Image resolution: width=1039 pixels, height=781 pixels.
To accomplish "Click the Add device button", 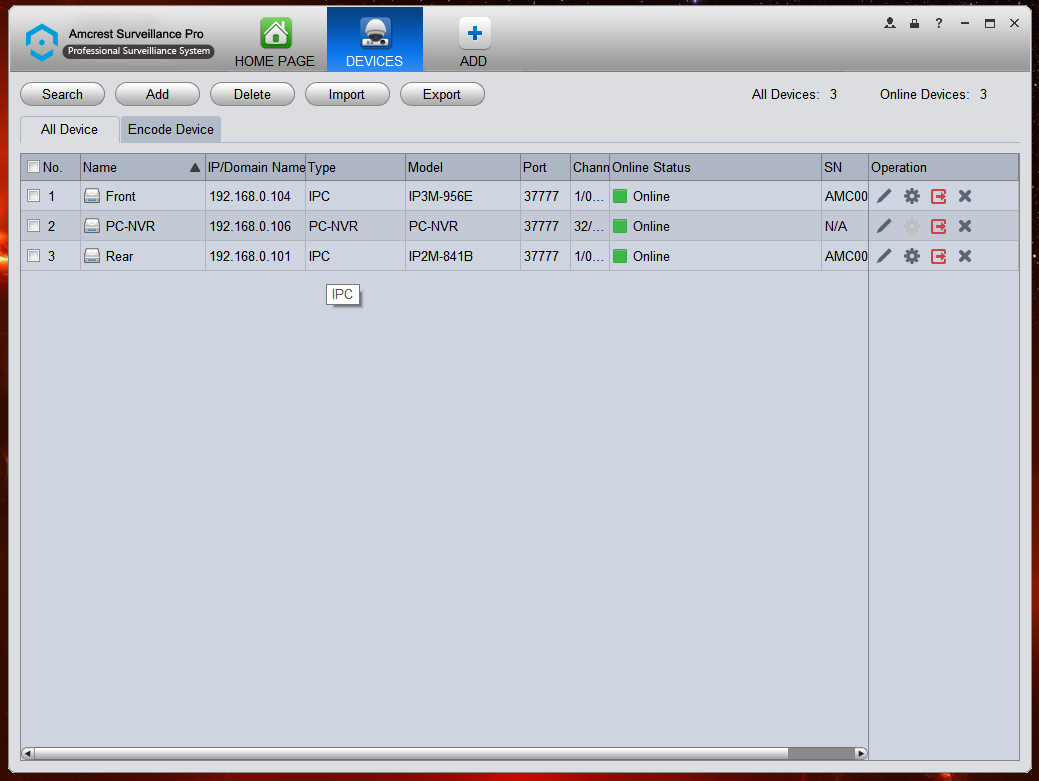I will pos(158,94).
